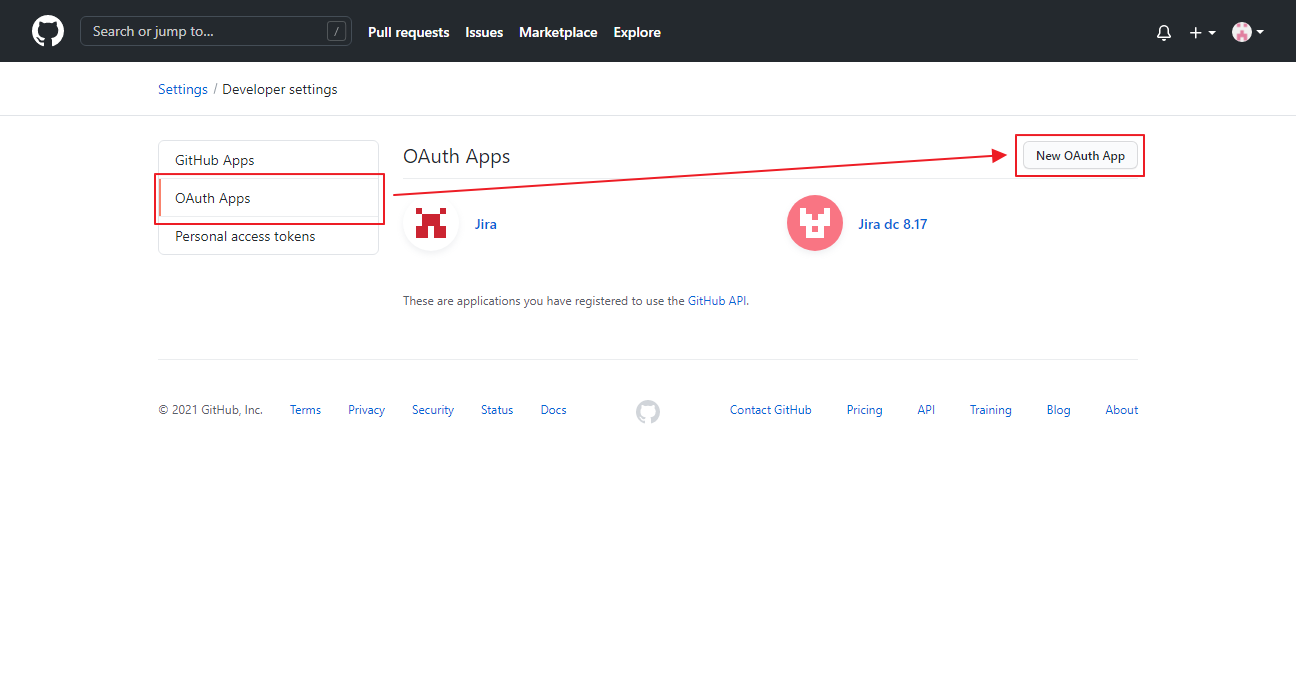Open the About footer link
Screen dimensions: 1296x697
(x=1121, y=410)
